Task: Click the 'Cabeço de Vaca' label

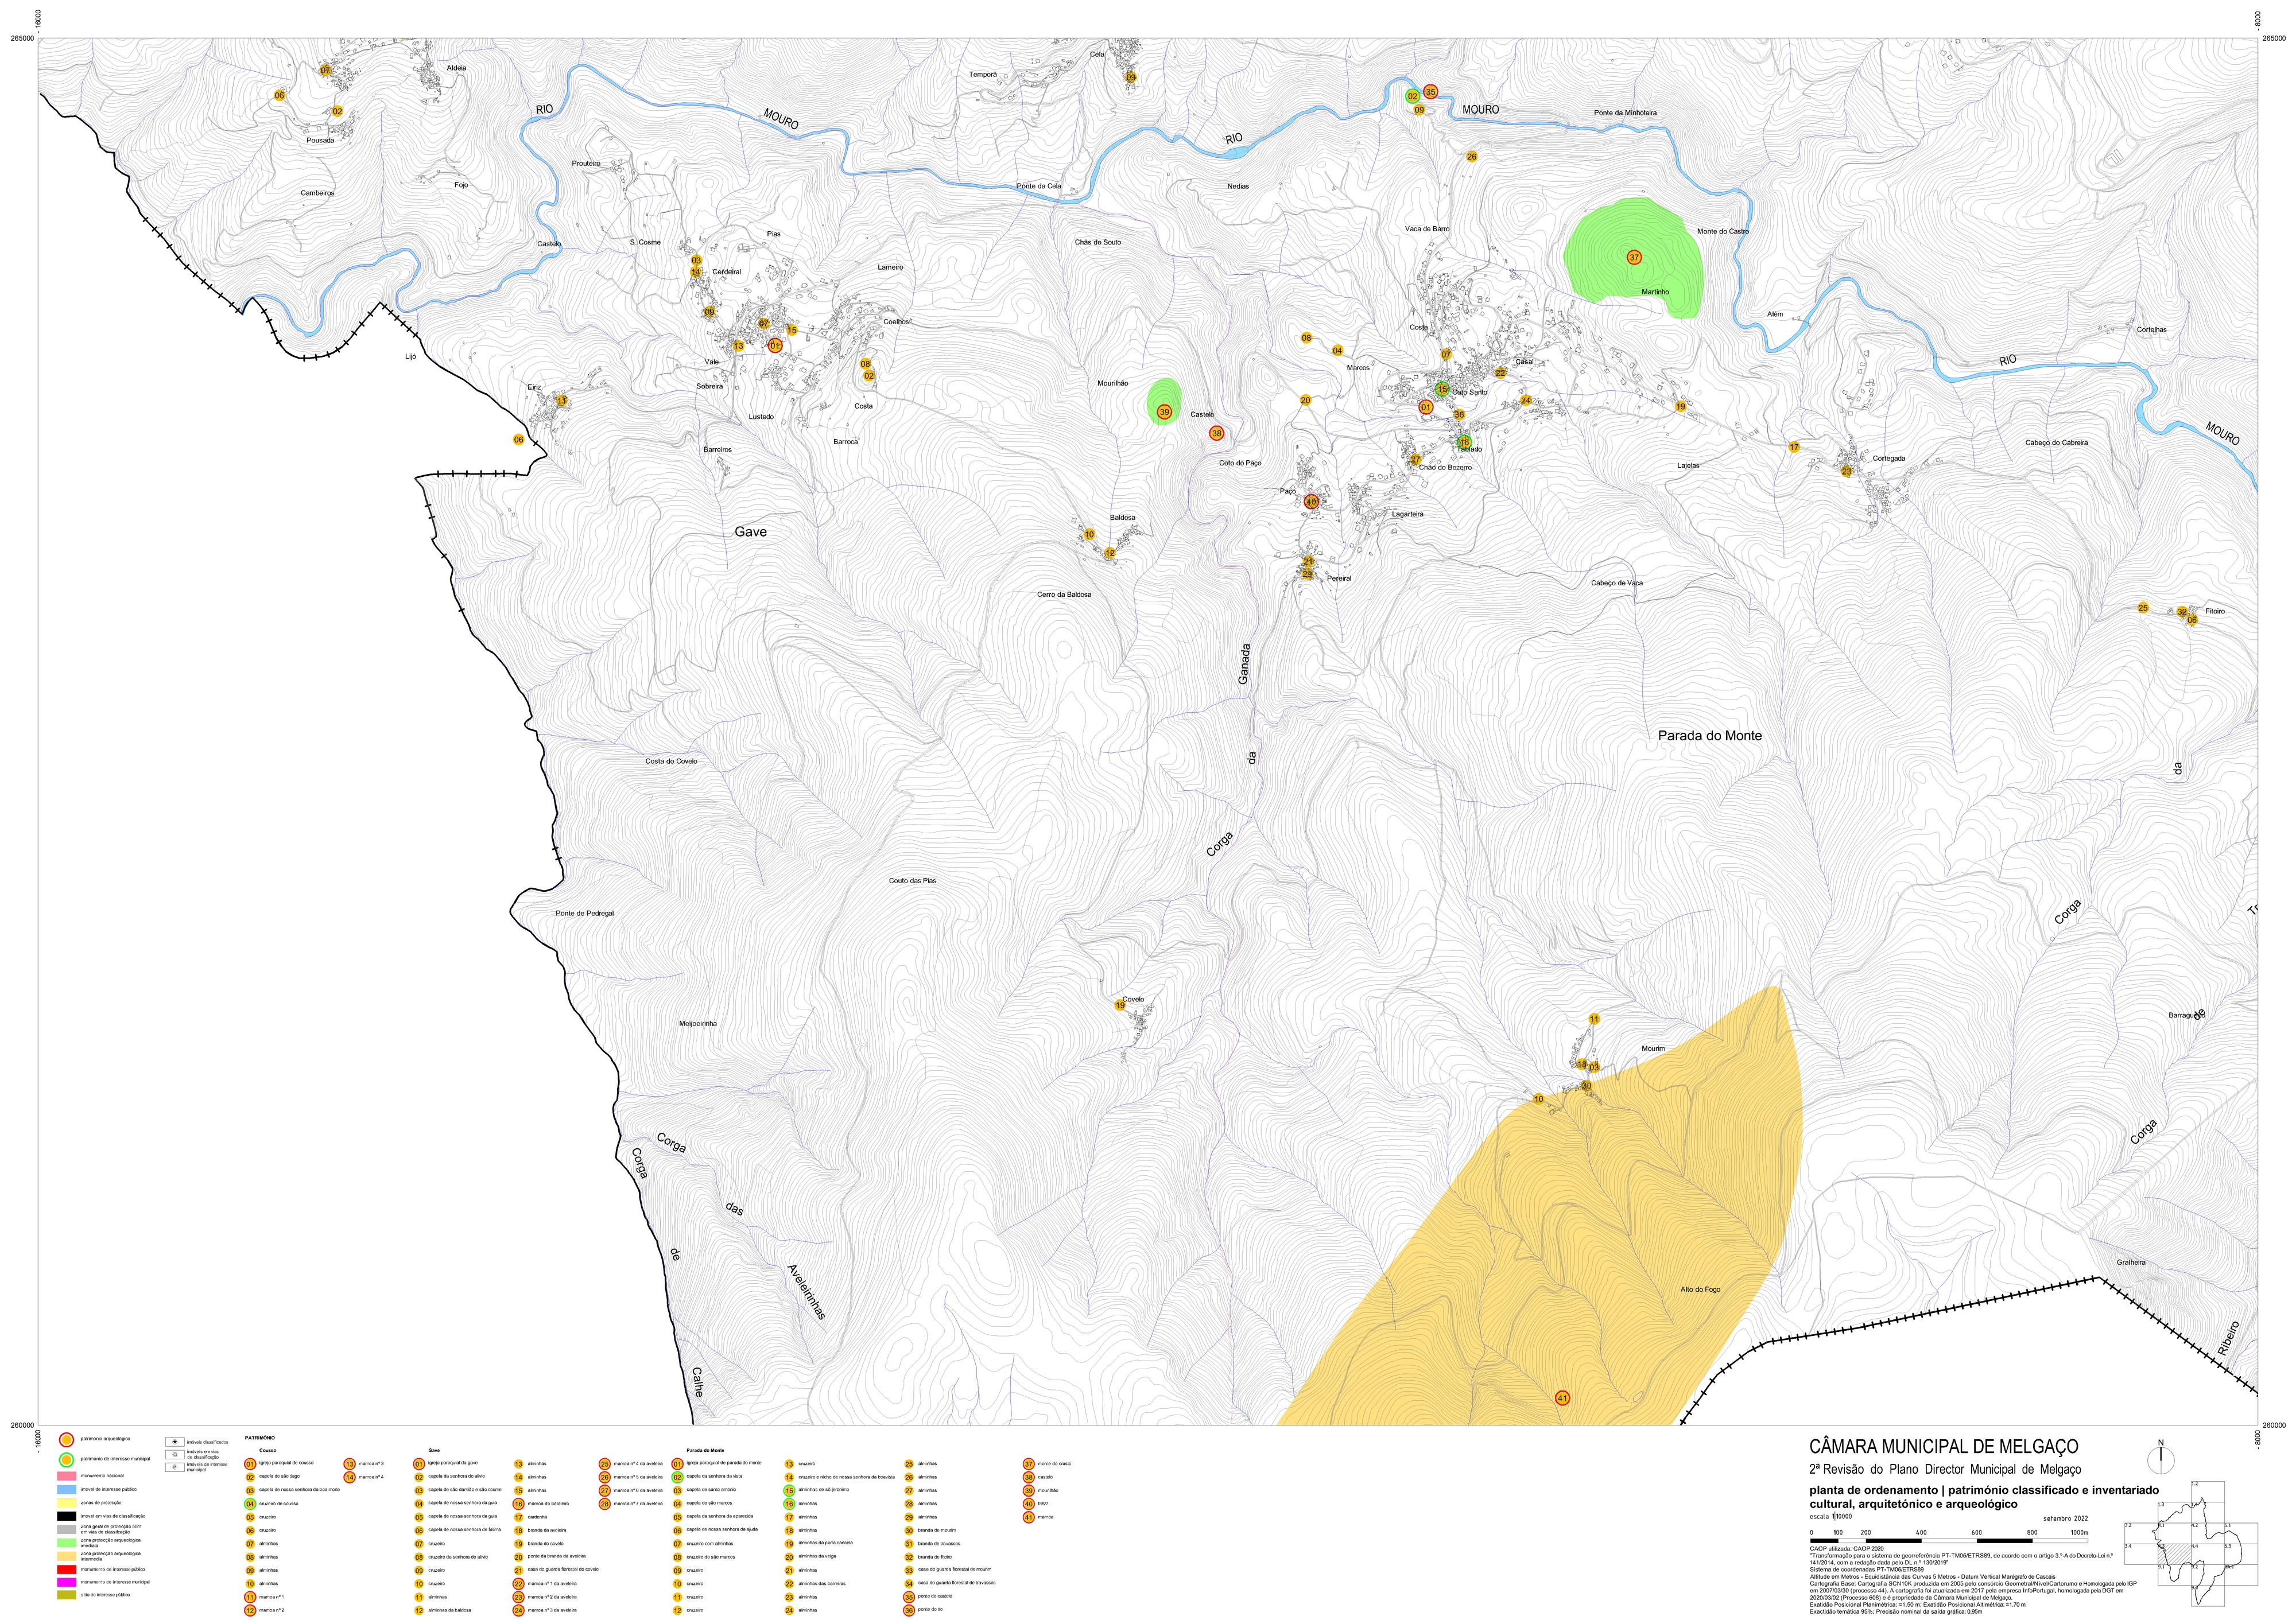Action: [x=1617, y=583]
